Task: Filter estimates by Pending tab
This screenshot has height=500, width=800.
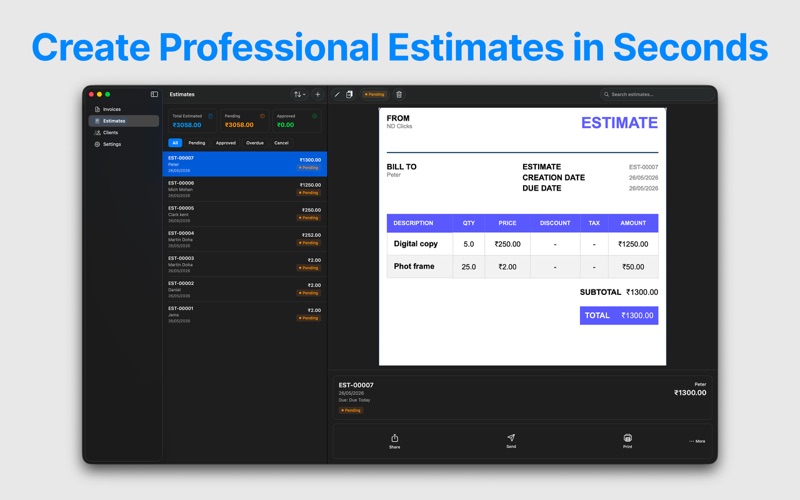Action: click(x=196, y=143)
